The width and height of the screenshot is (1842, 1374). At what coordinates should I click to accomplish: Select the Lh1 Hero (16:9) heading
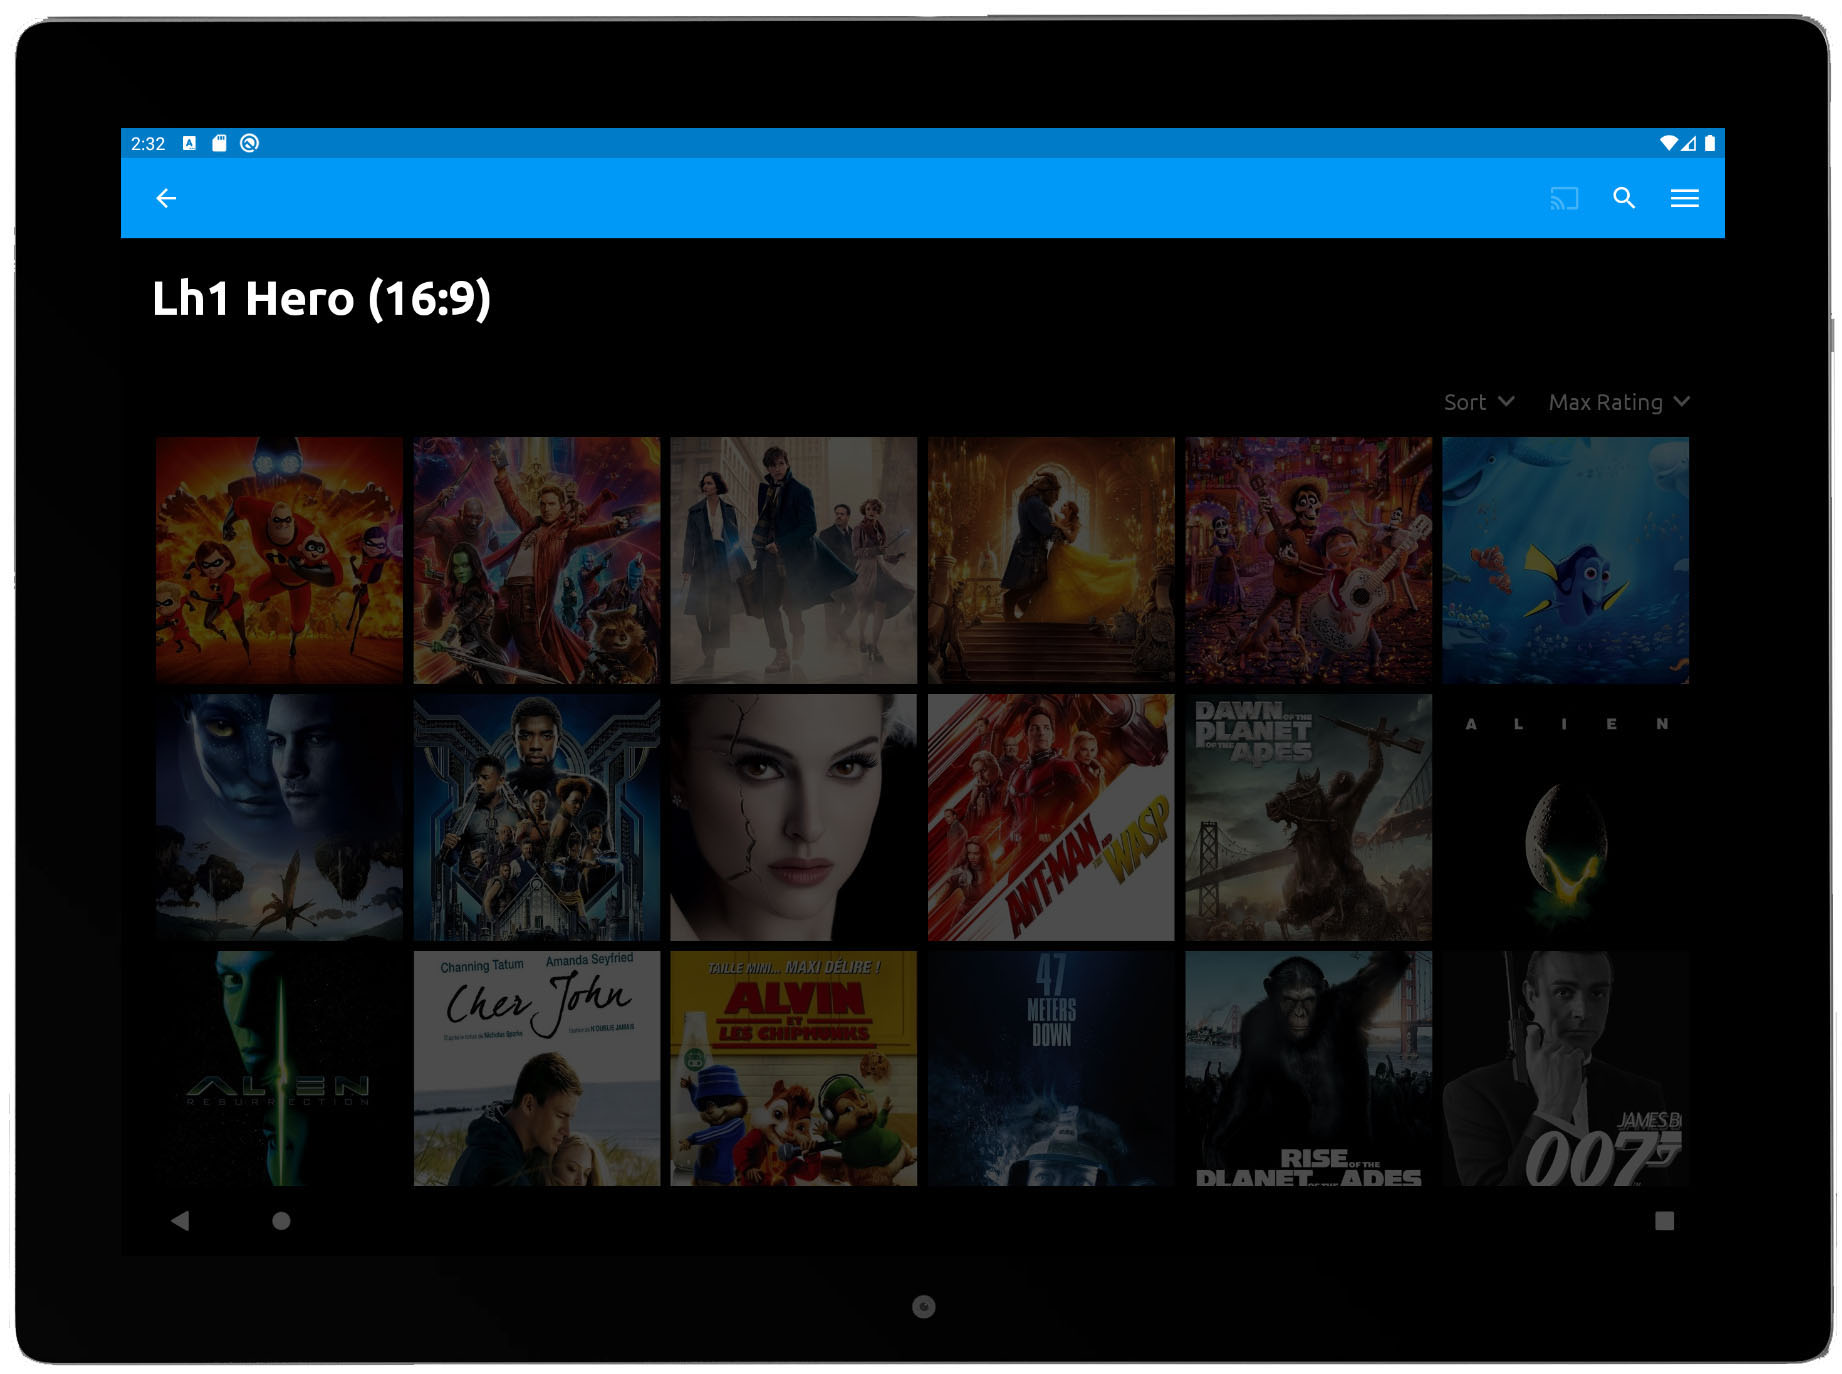pos(321,299)
